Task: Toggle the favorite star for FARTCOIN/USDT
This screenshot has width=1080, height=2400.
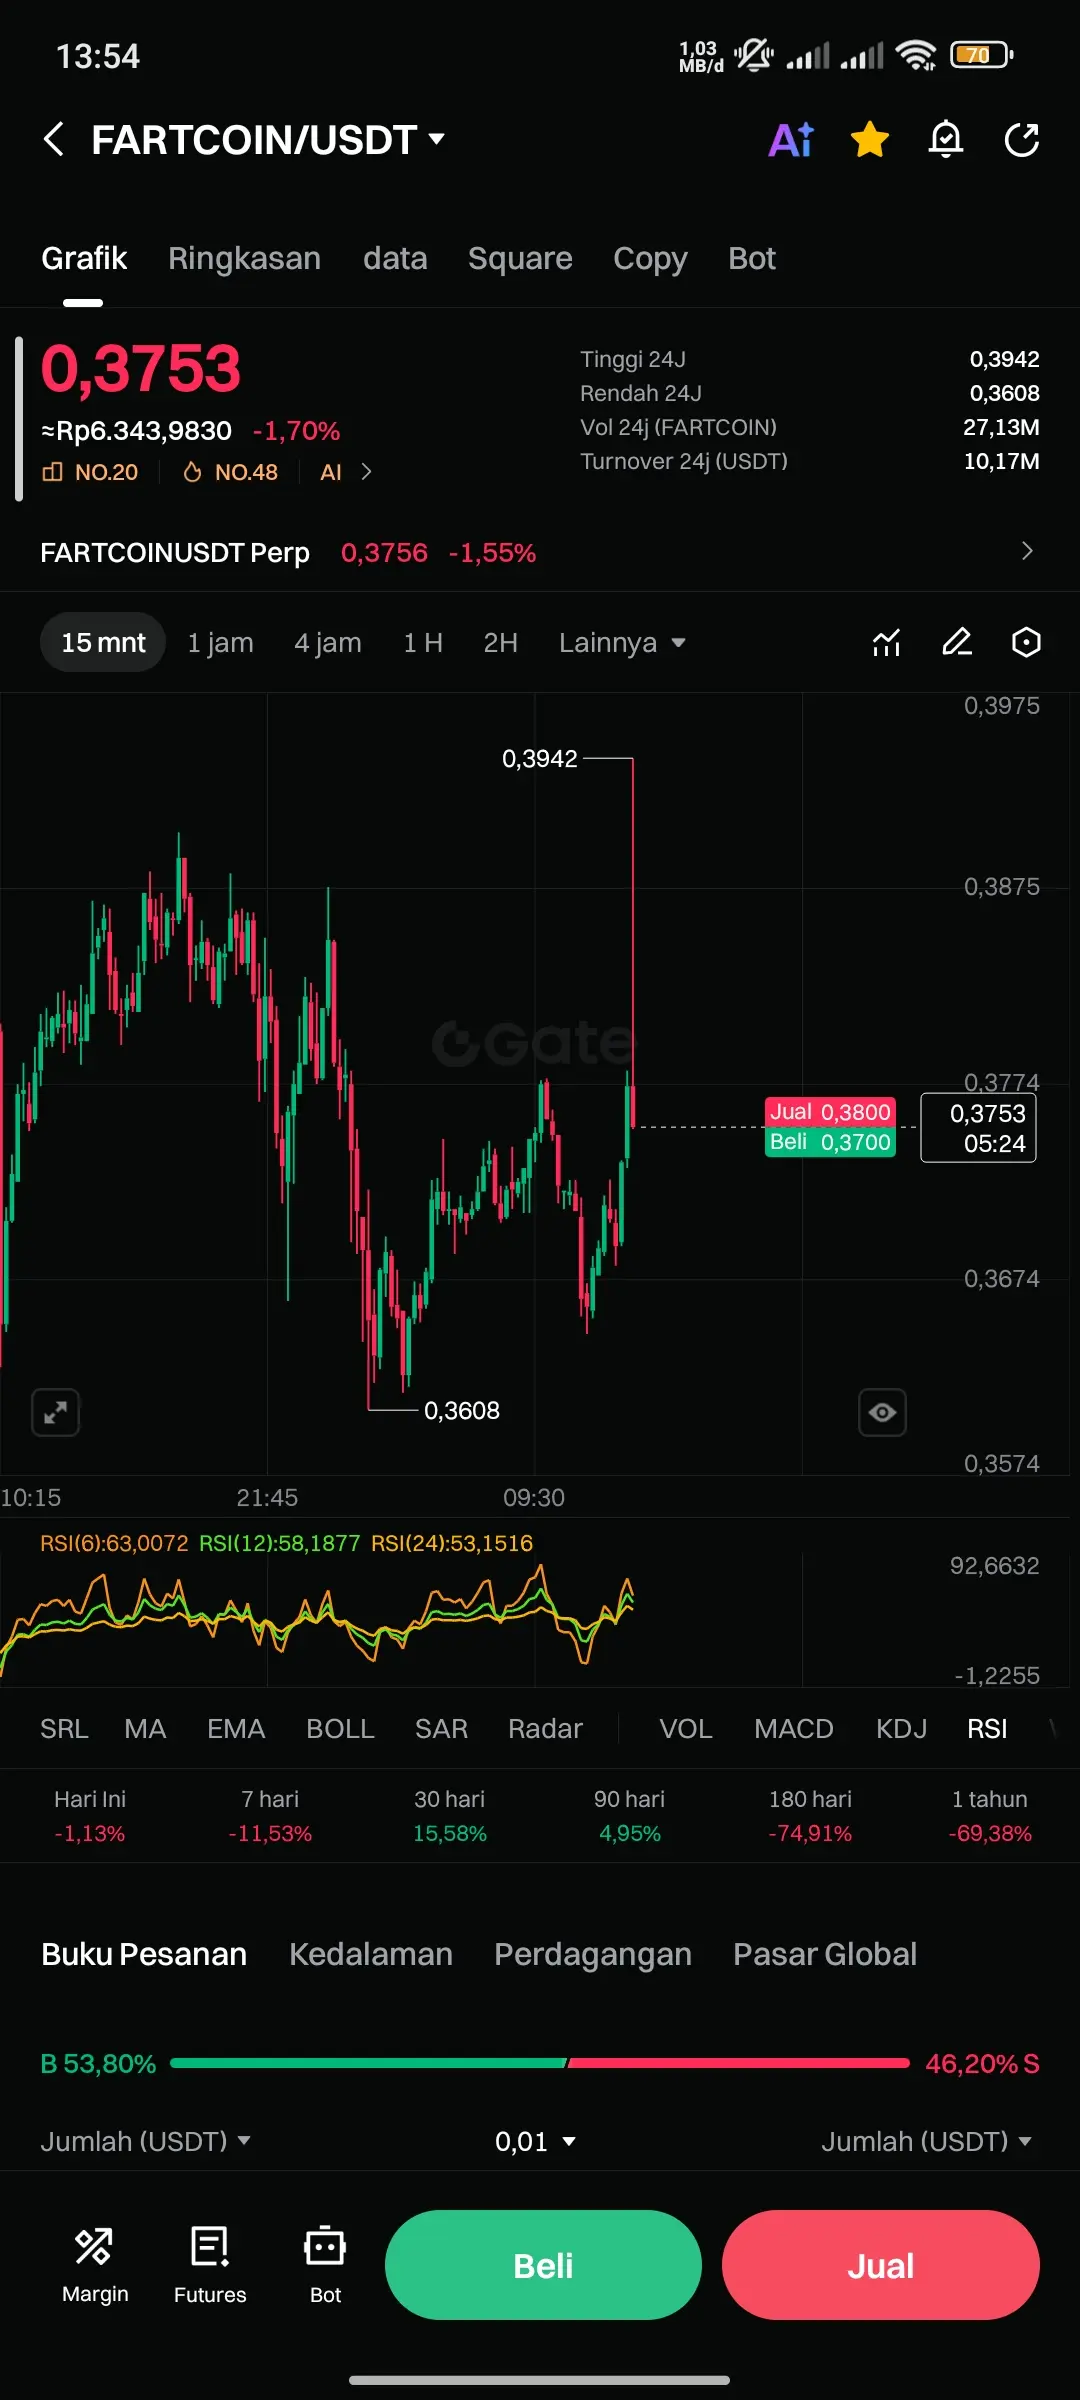Action: (870, 139)
